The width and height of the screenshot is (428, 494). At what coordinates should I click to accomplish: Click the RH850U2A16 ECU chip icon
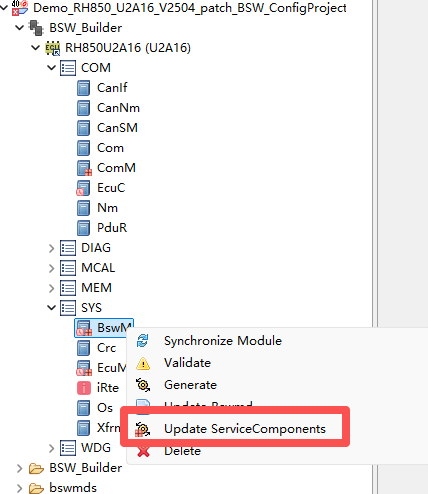pos(52,48)
